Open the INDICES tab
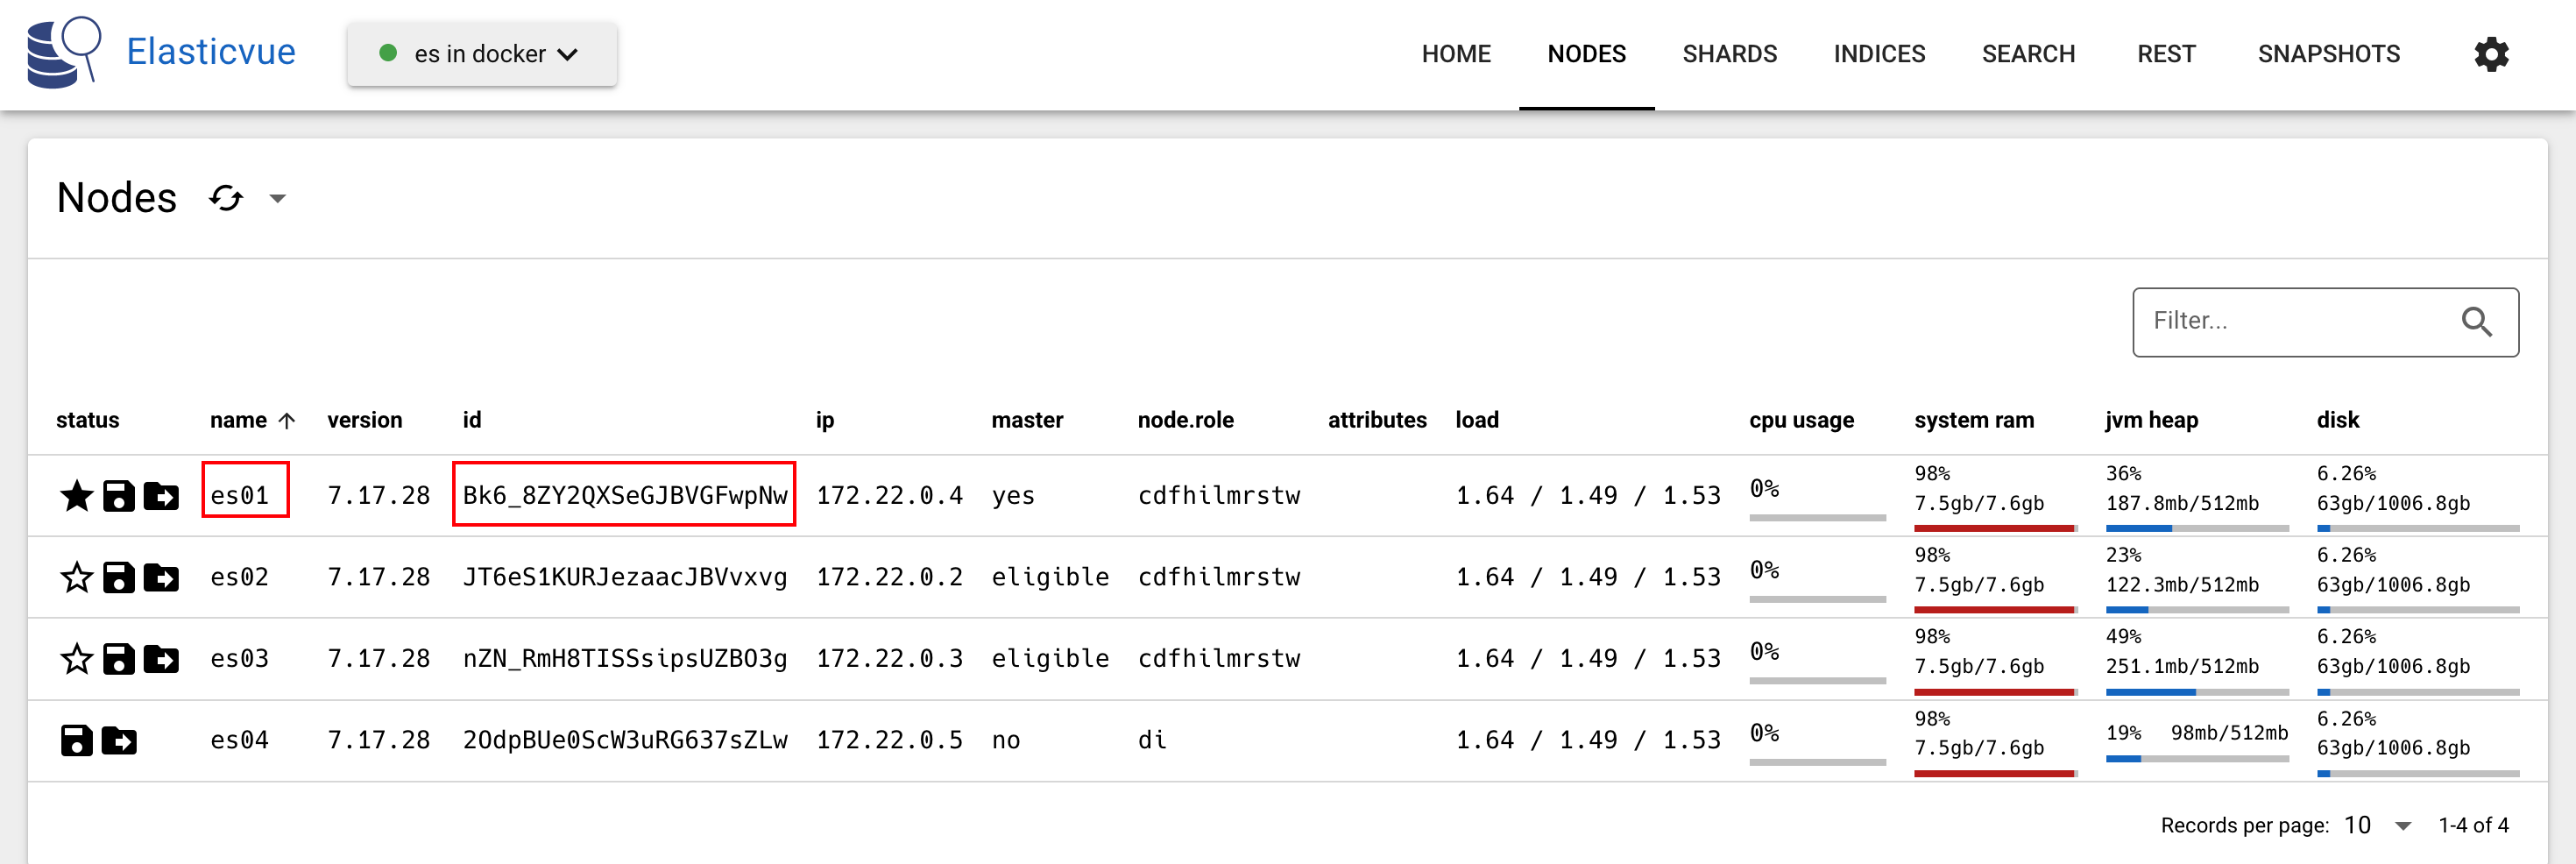 point(1880,54)
